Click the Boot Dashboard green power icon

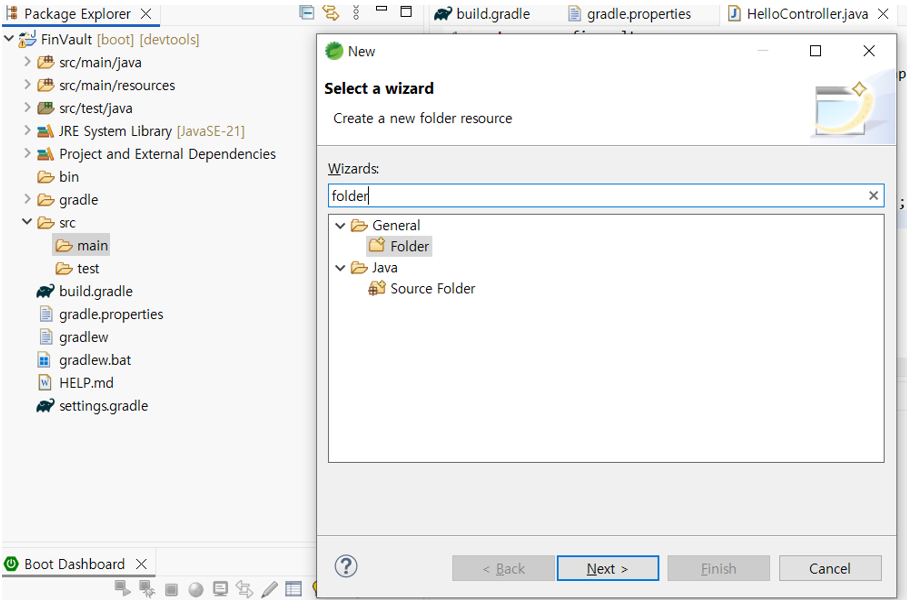coord(12,564)
